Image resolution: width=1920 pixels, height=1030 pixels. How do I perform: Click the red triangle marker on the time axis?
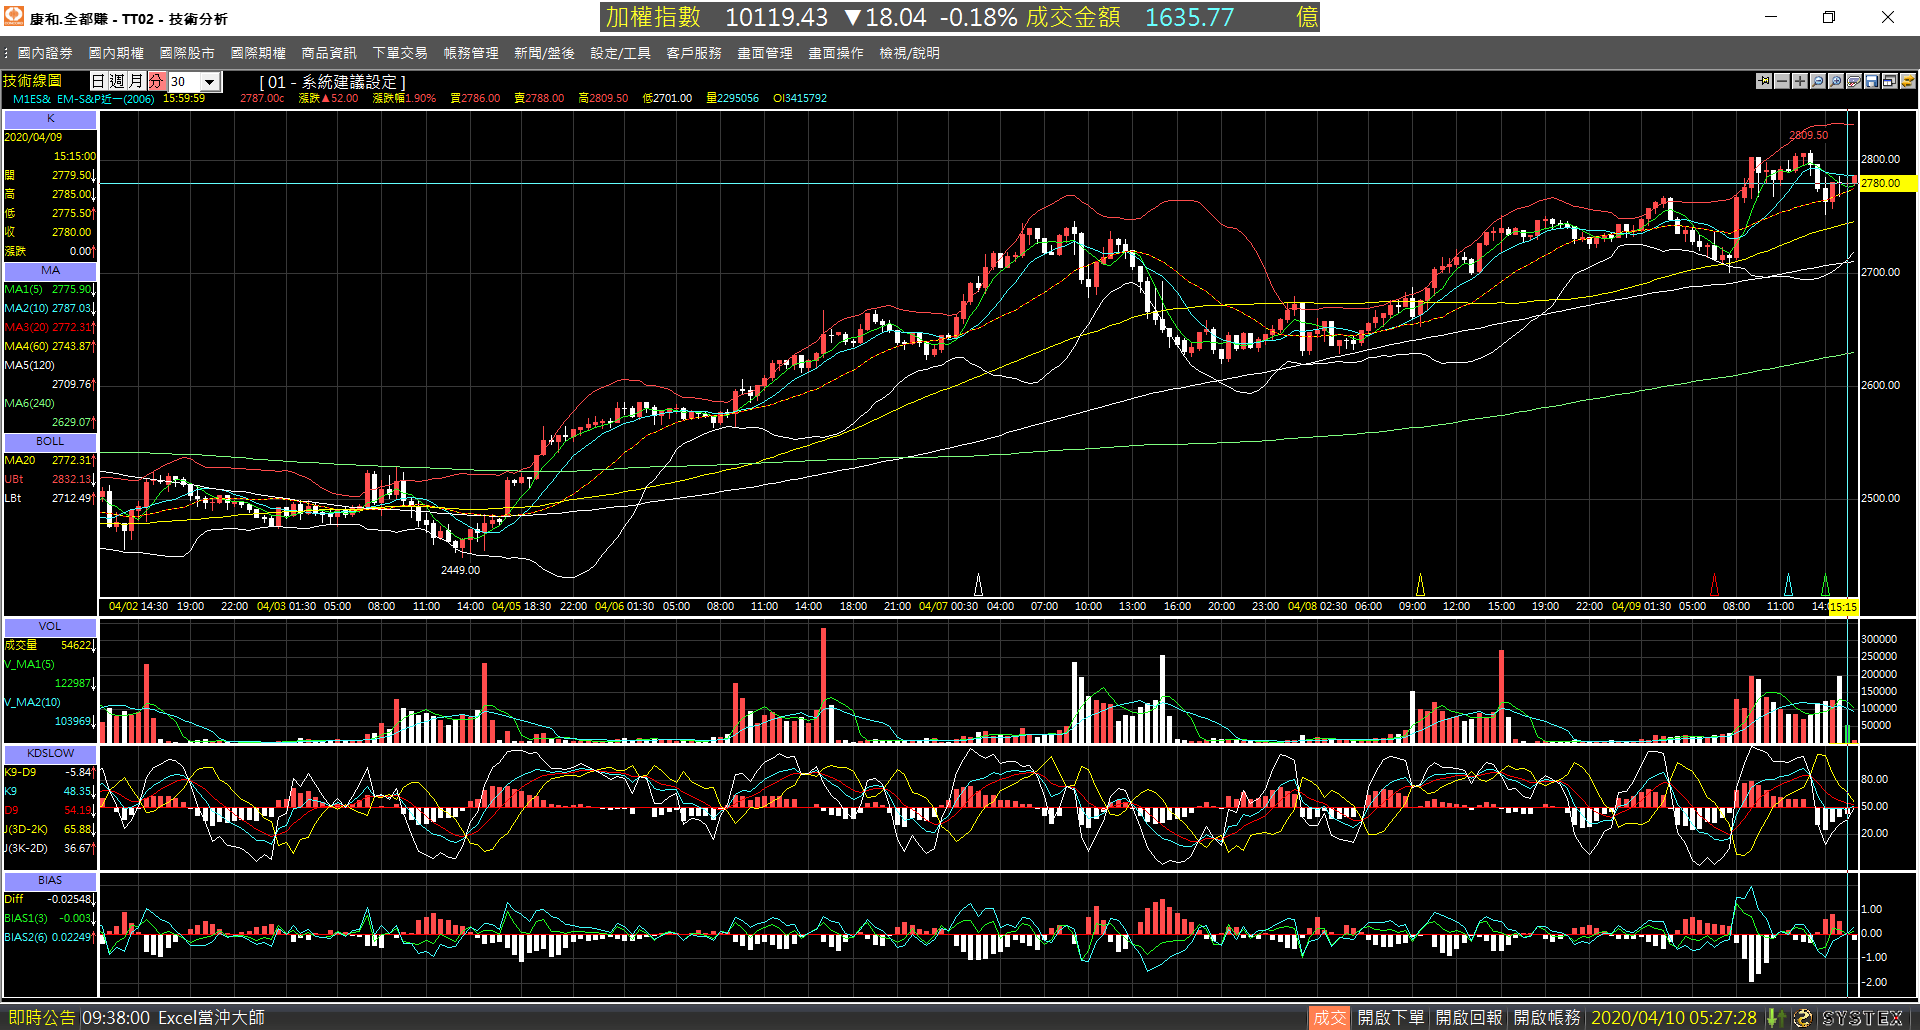(x=1714, y=584)
